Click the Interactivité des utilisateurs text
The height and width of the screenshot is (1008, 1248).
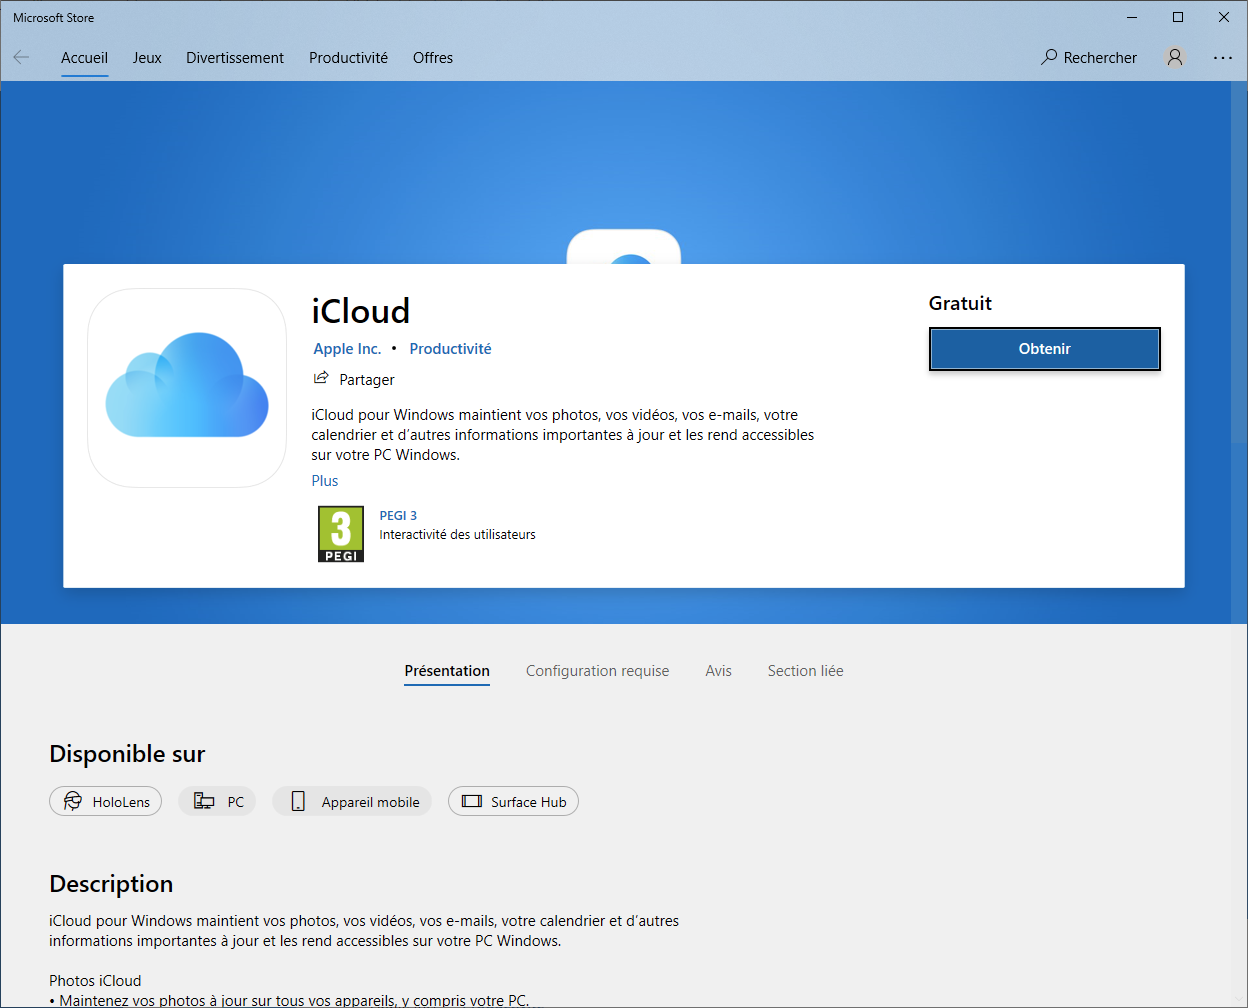(x=457, y=534)
